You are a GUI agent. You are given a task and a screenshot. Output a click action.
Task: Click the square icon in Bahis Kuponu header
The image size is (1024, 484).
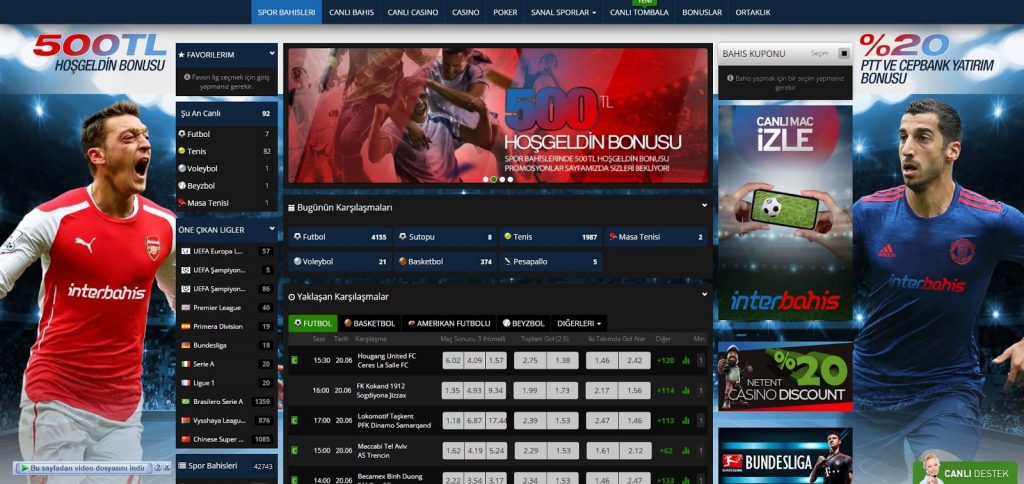(844, 54)
